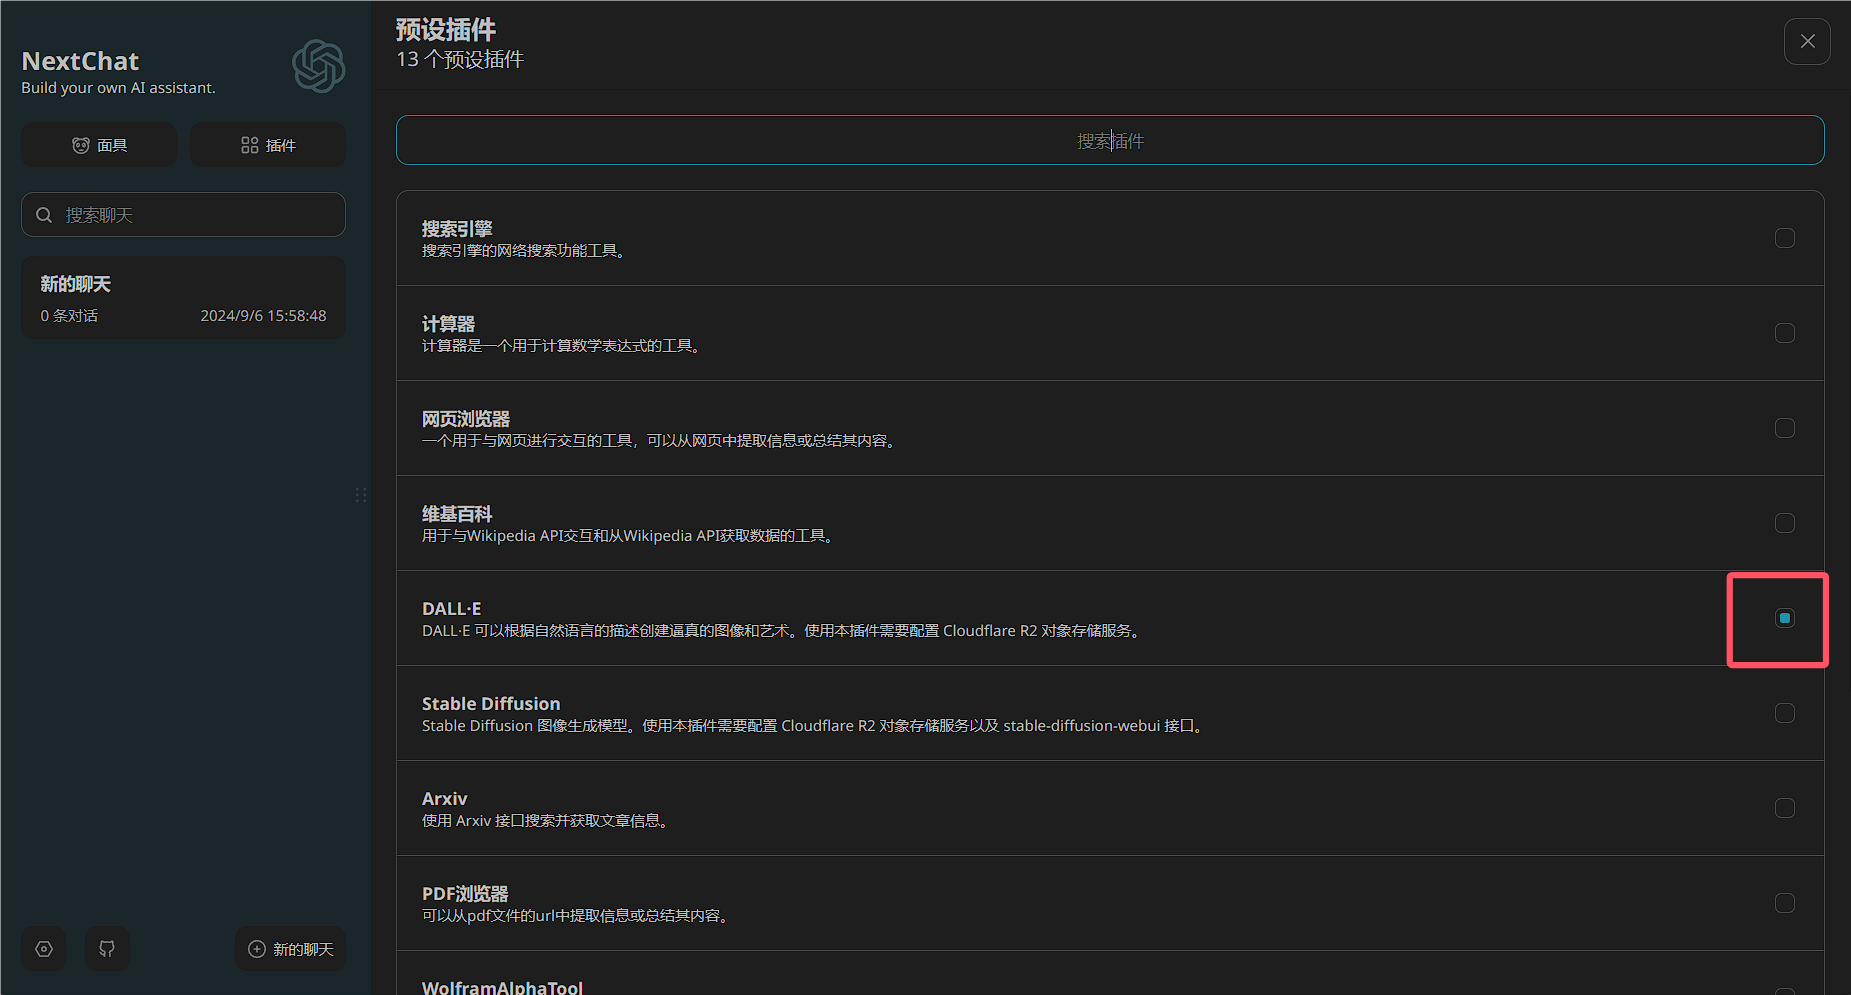Image resolution: width=1851 pixels, height=995 pixels.
Task: Enable the Arxiv plugin checkbox
Action: click(1785, 808)
